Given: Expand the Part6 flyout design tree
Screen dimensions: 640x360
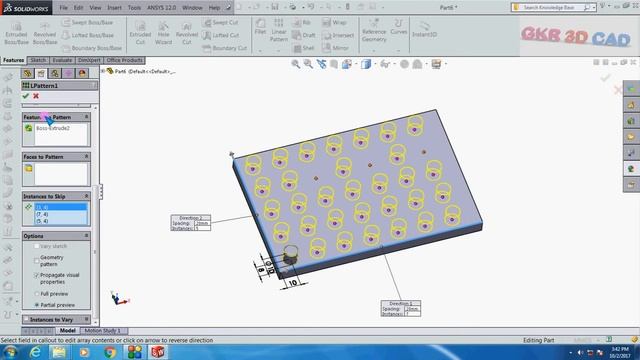Looking at the screenshot, I should [x=103, y=71].
